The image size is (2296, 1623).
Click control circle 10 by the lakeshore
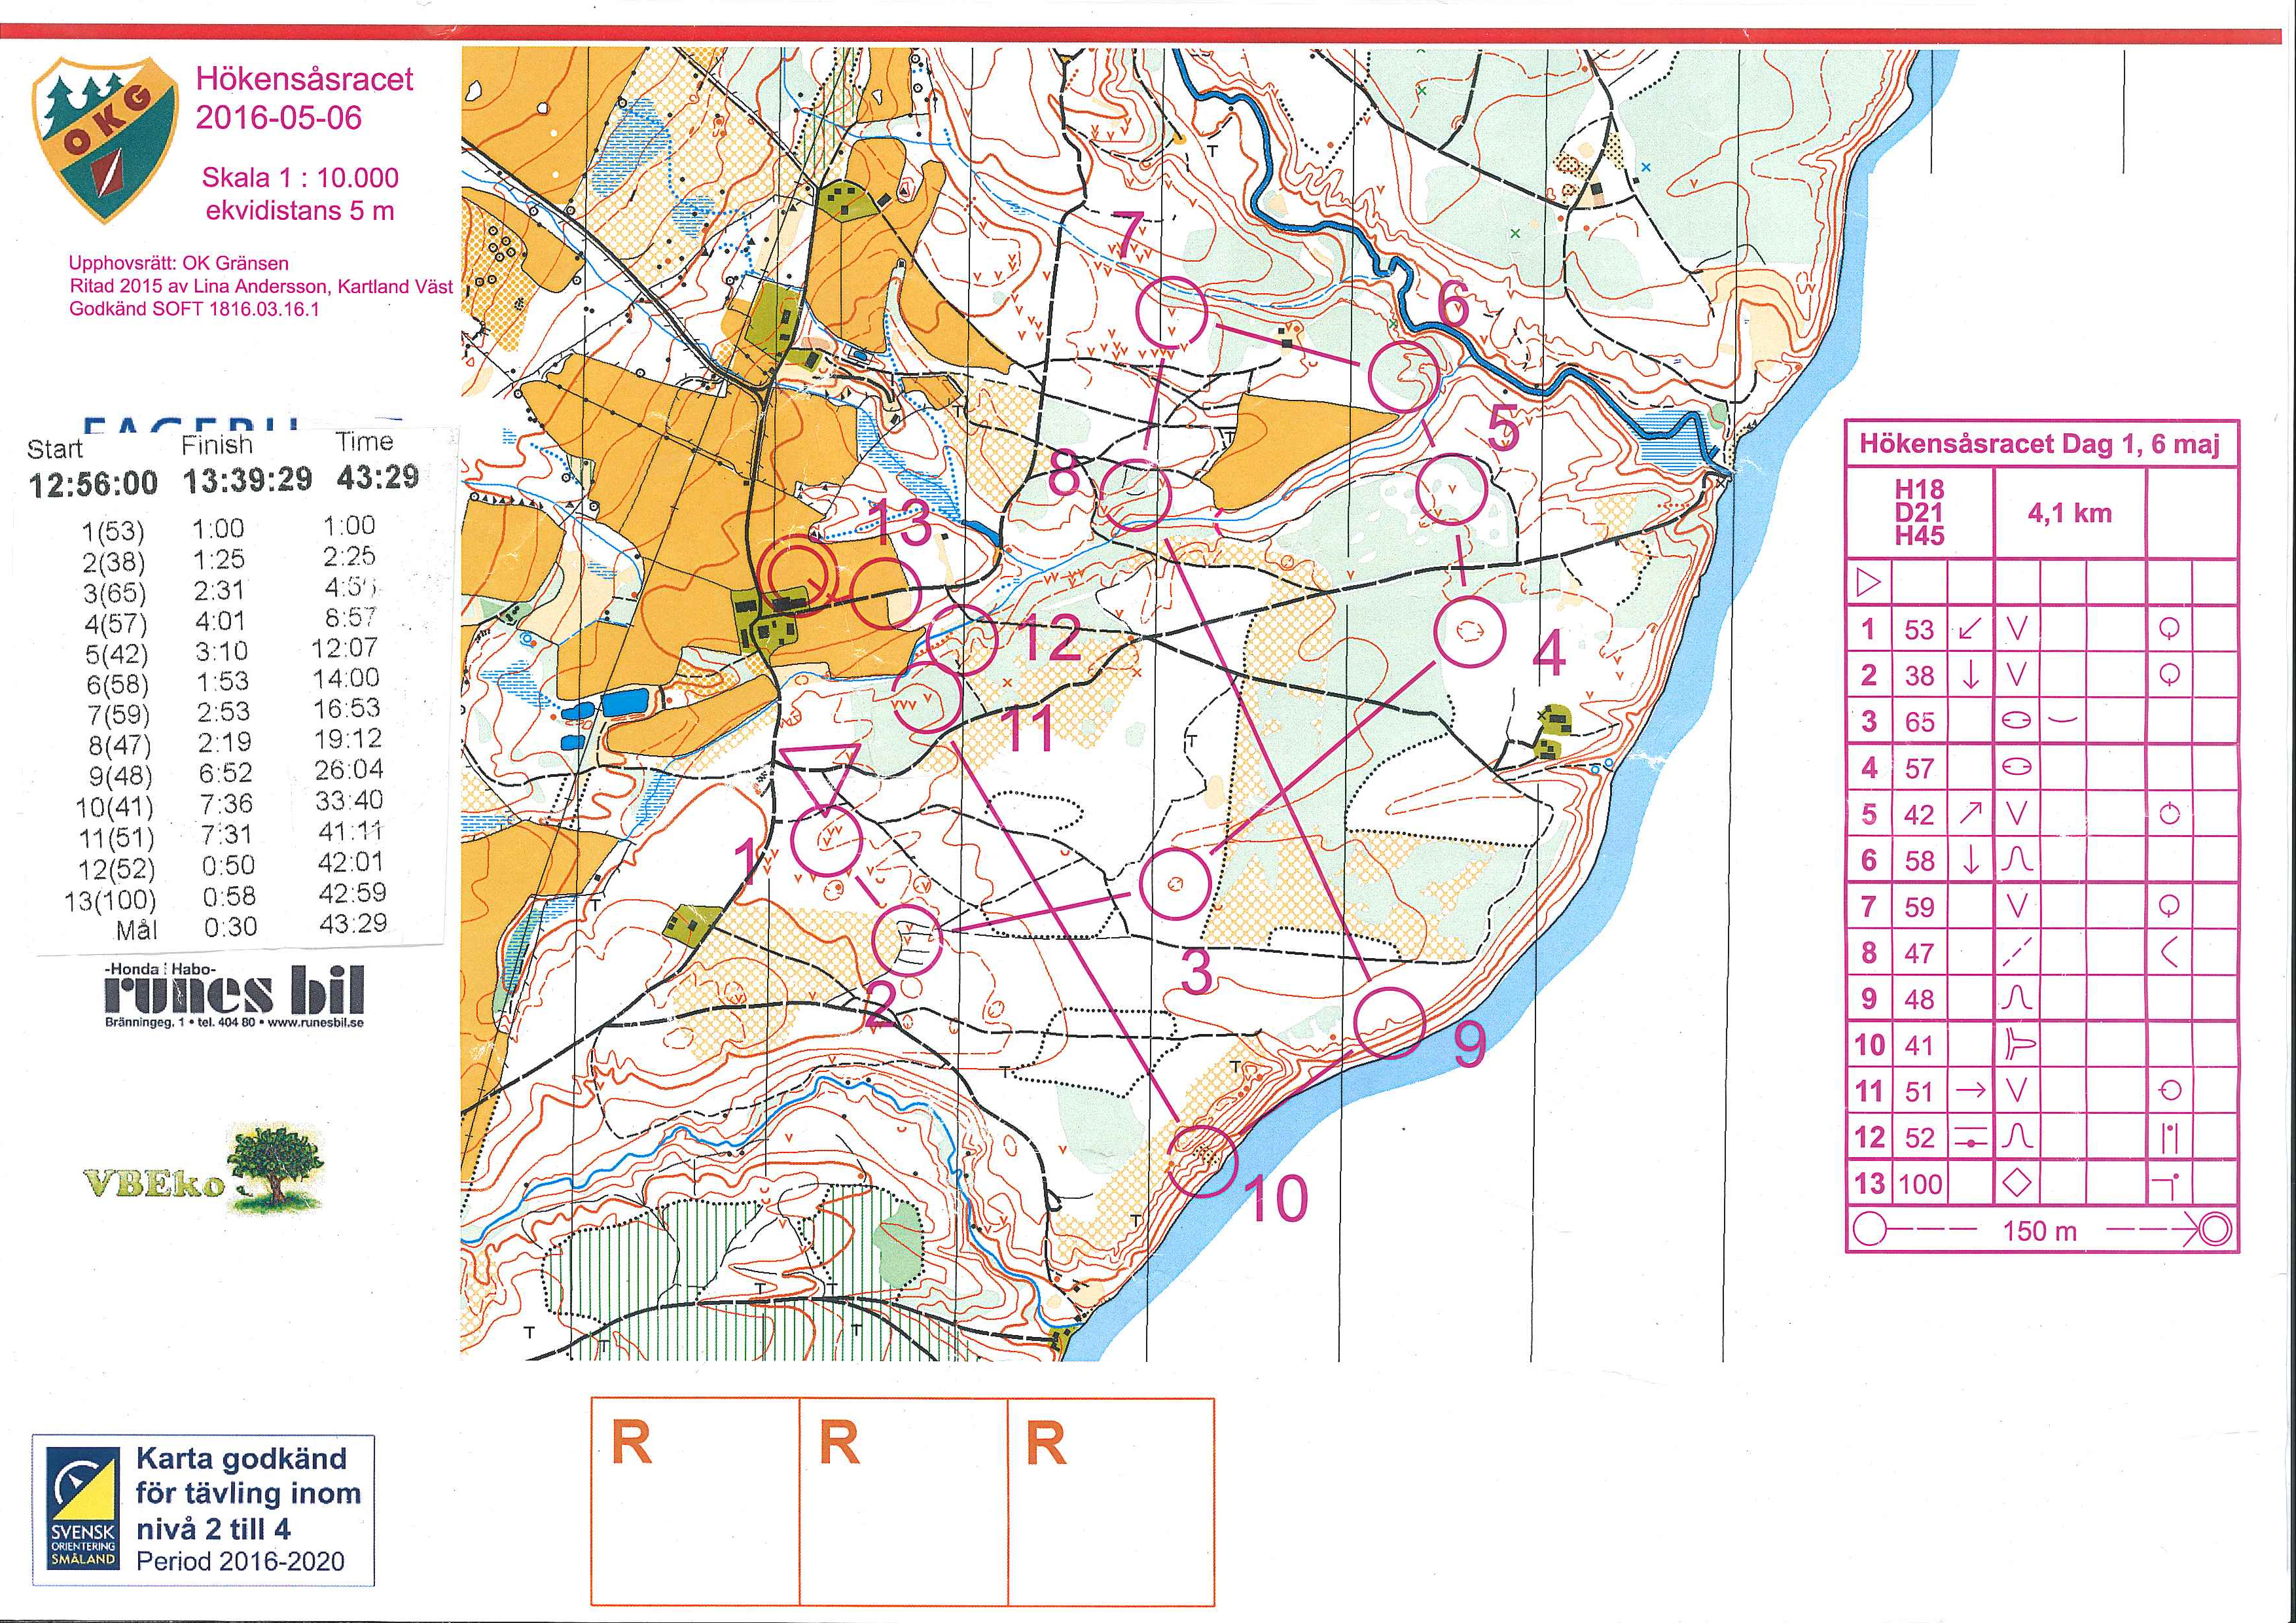click(x=1202, y=1160)
